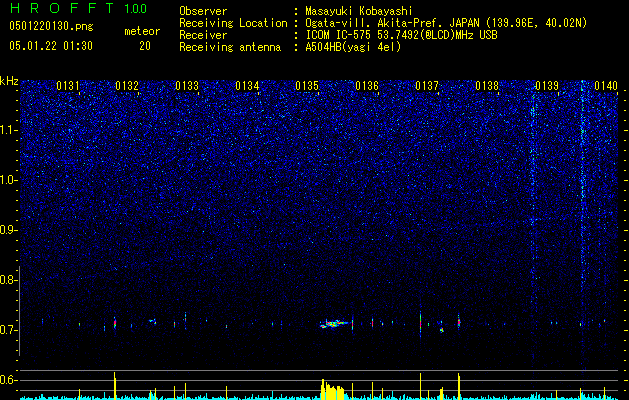Click the A504HB(yagi 4el) antenna text
This screenshot has height=400, width=629.
click(353, 47)
